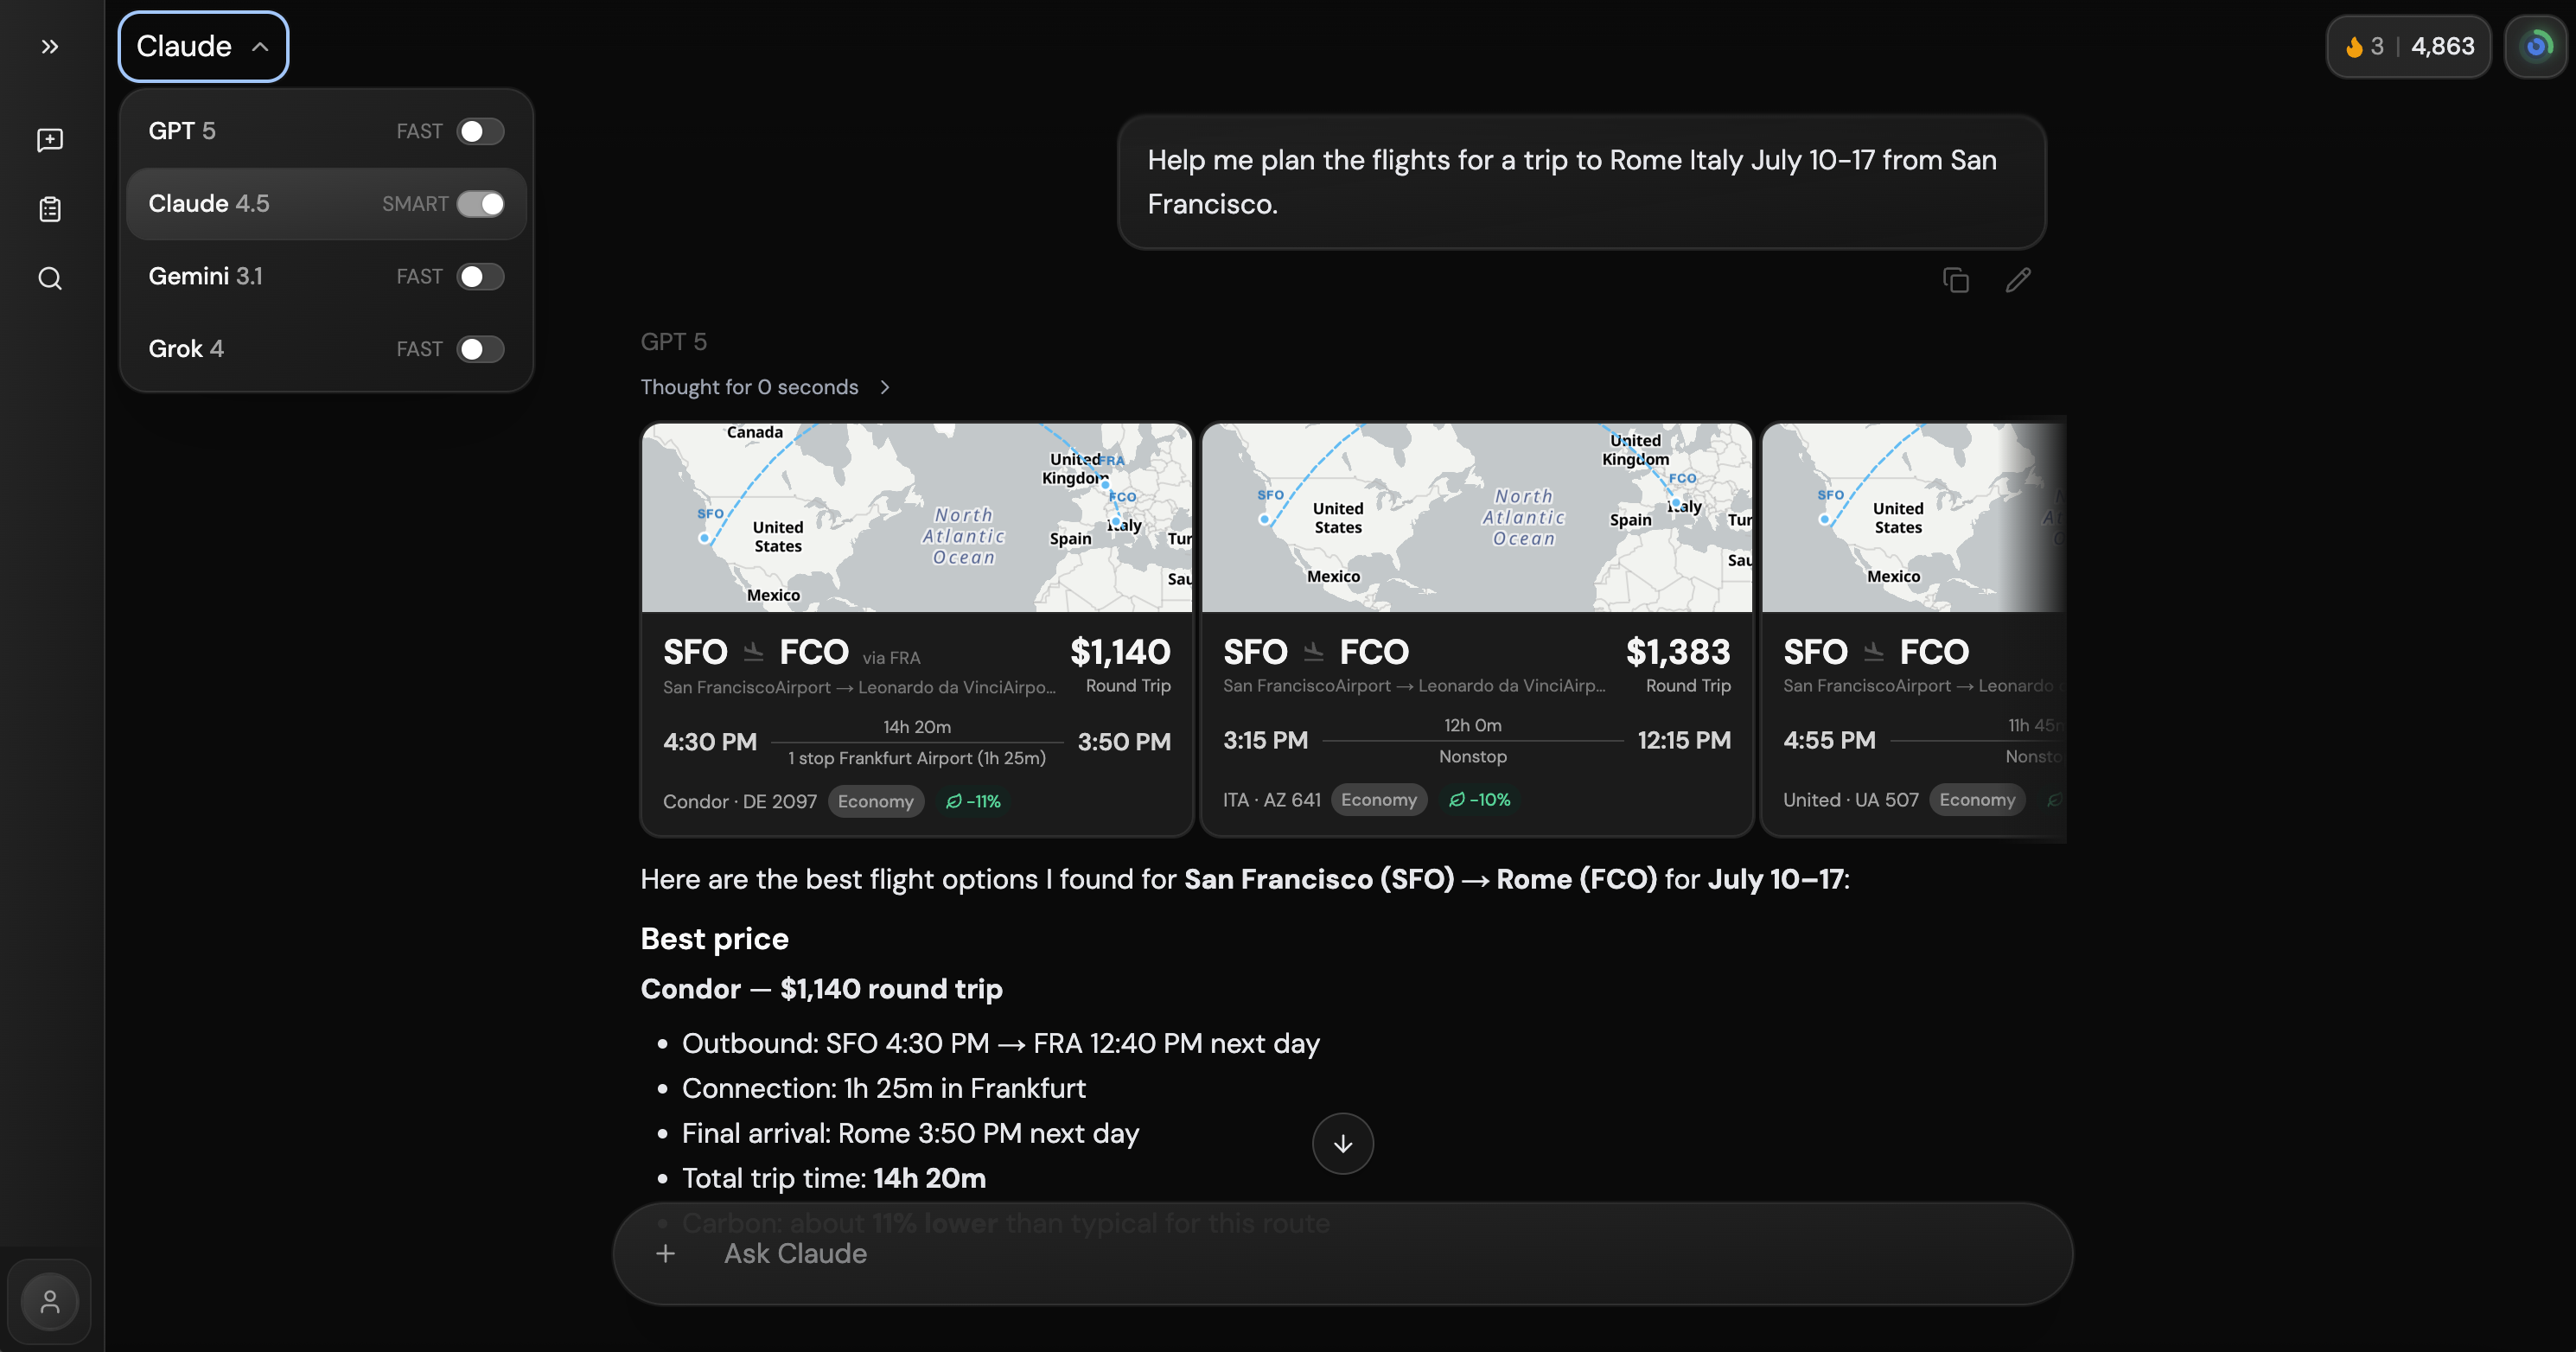This screenshot has width=2576, height=1352.
Task: Turn off the Claude 4.5 switch
Action: [x=480, y=203]
